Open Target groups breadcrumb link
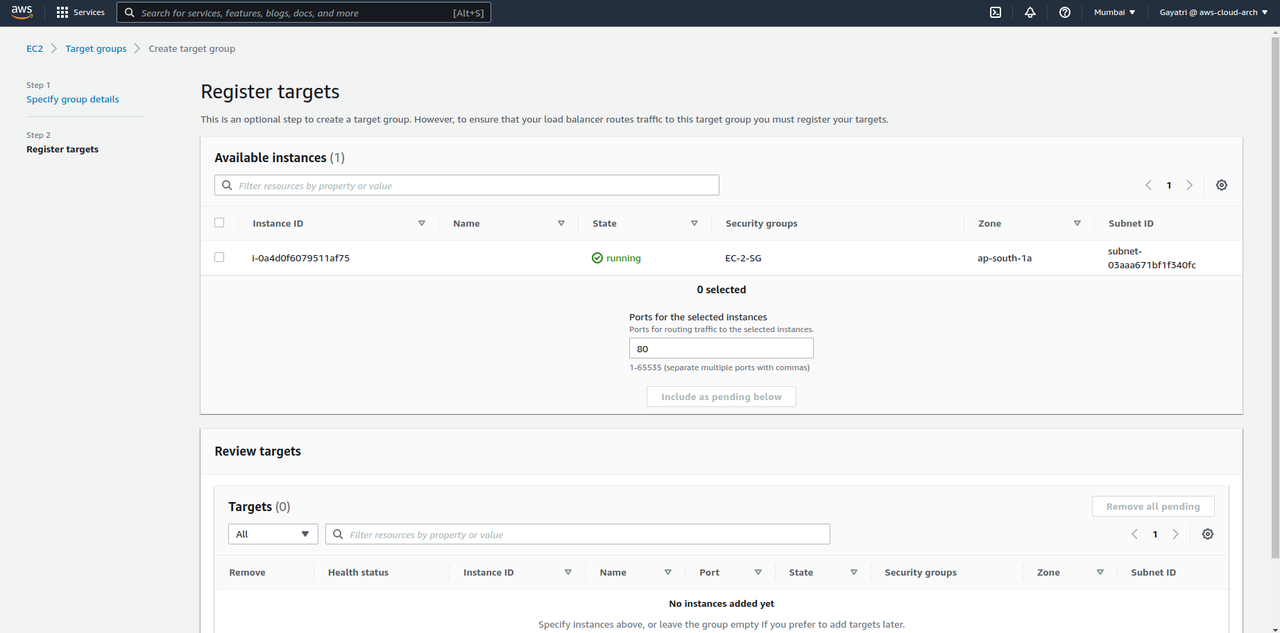This screenshot has height=633, width=1280. tap(96, 48)
